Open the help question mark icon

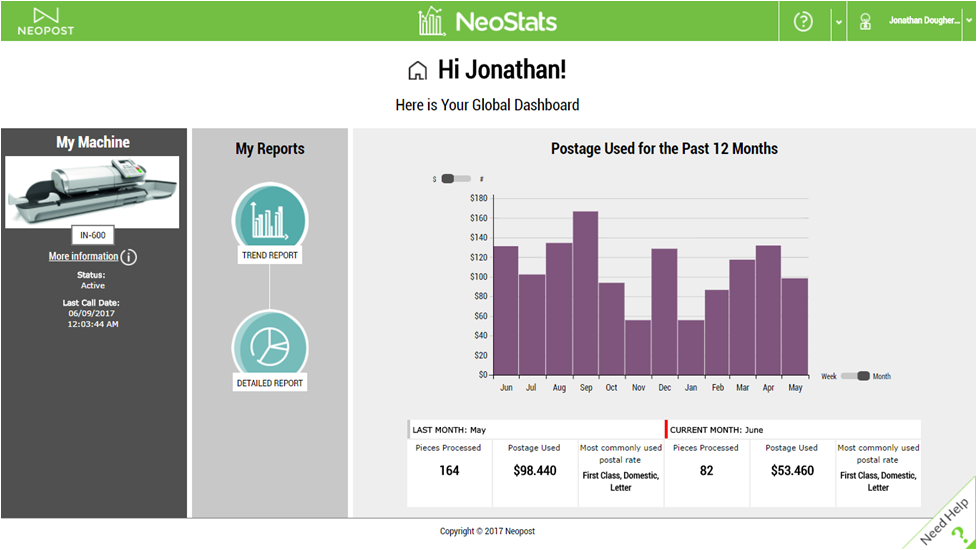pyautogui.click(x=803, y=22)
